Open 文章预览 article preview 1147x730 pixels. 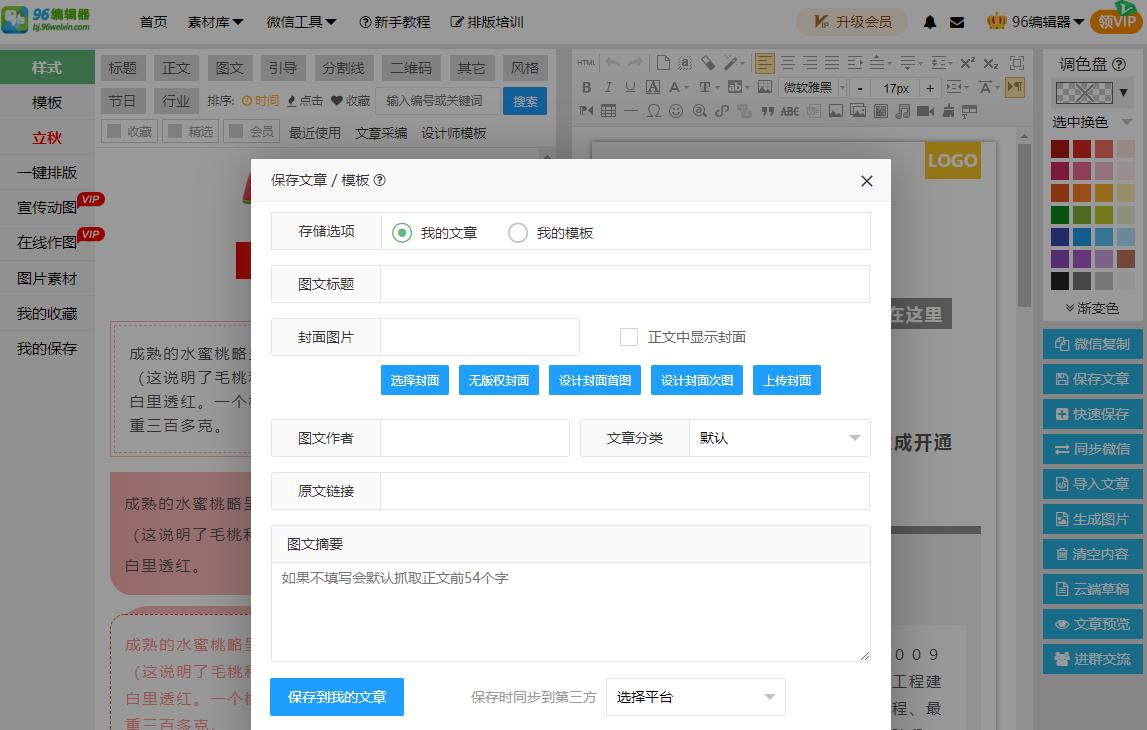(1092, 625)
